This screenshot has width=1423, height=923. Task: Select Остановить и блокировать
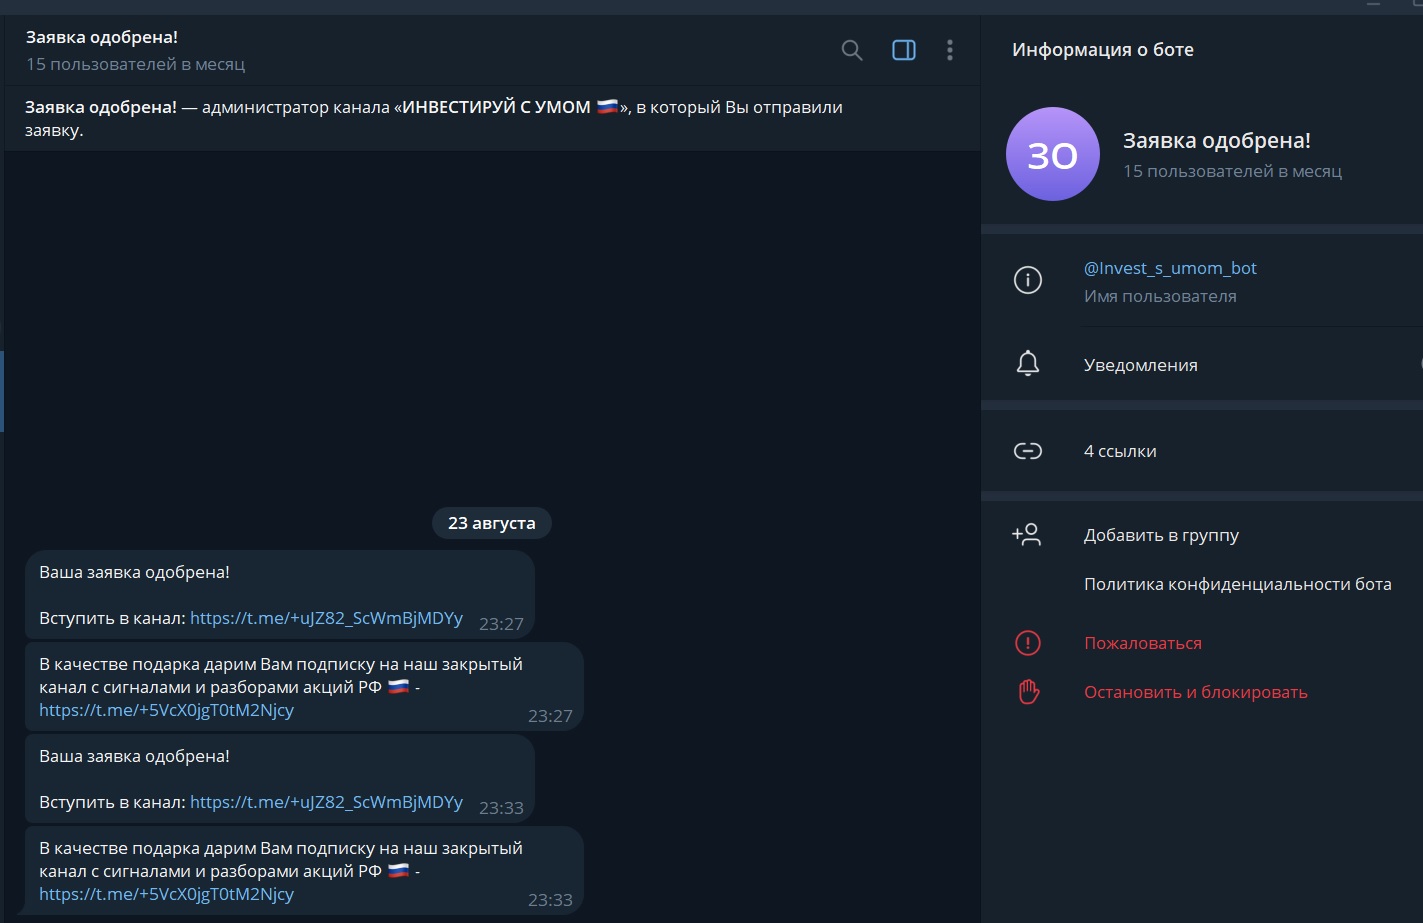tap(1196, 692)
